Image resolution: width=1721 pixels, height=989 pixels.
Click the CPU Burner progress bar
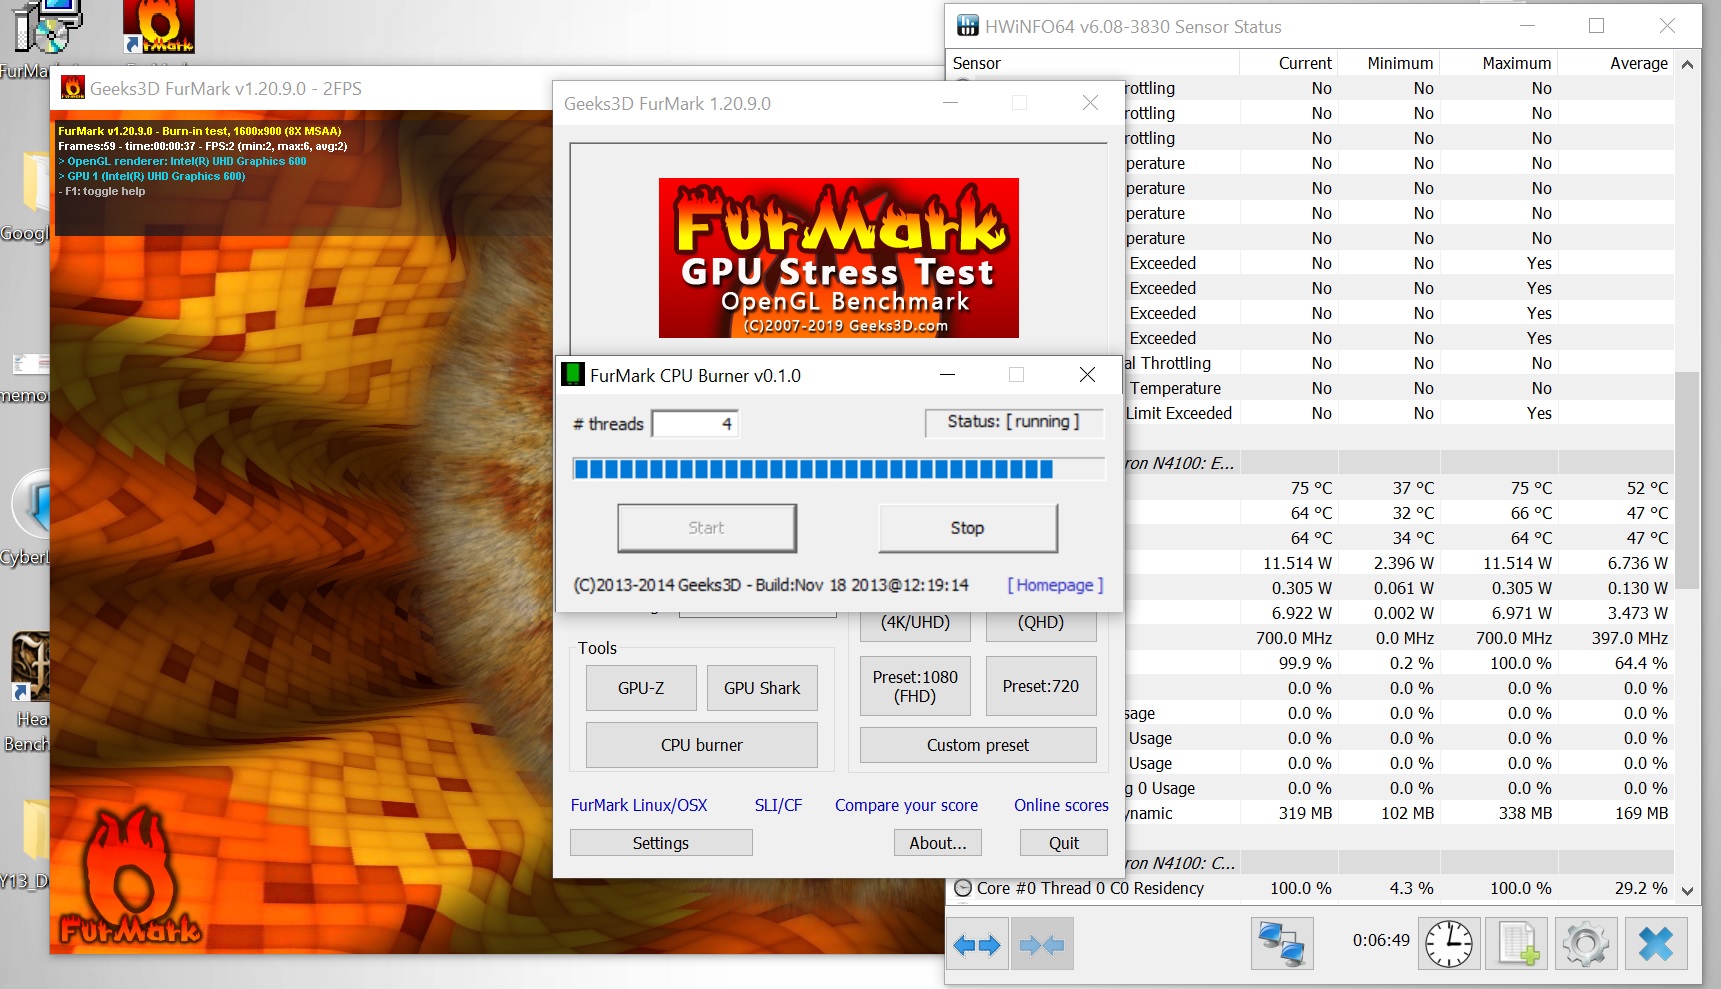[838, 469]
